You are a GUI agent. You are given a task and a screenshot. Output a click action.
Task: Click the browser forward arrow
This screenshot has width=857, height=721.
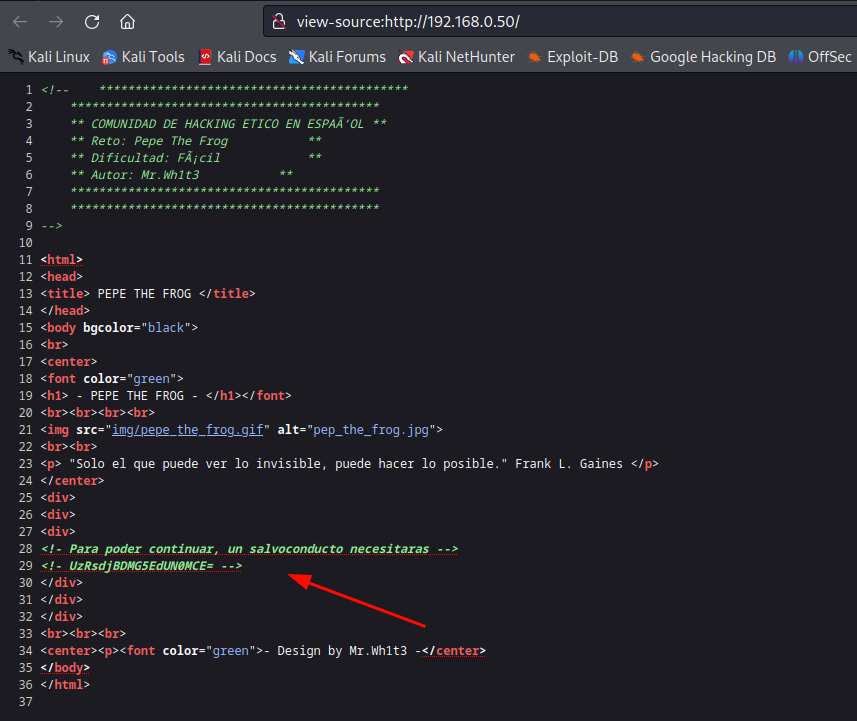point(56,22)
